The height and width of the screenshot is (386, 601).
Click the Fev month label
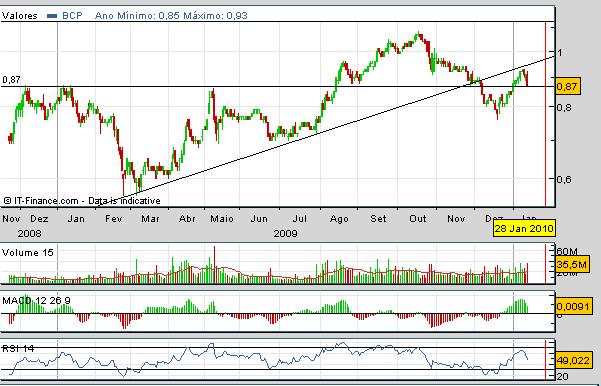[113, 218]
